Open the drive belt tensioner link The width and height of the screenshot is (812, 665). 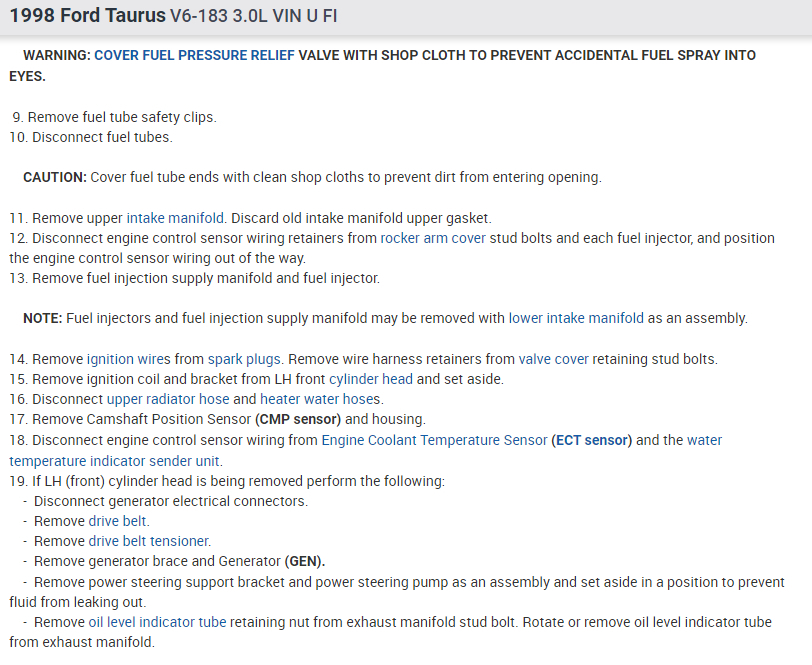click(149, 541)
